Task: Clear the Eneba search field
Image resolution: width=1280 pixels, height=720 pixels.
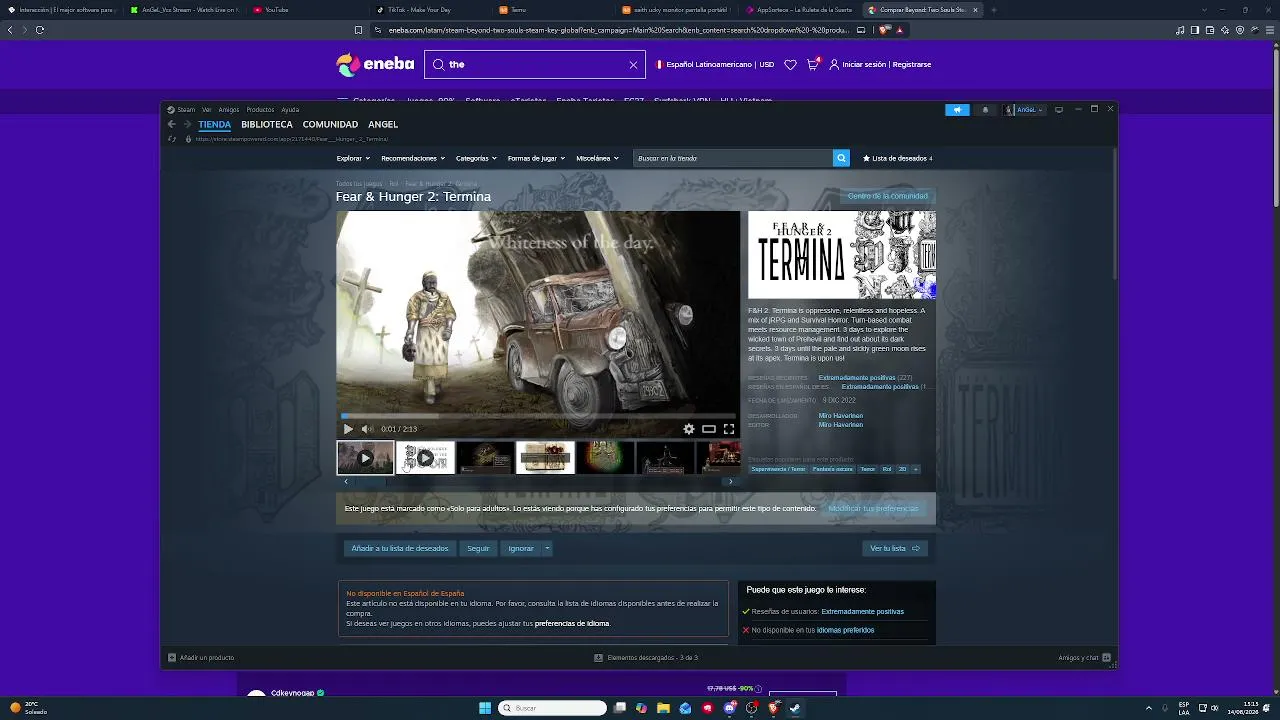Action: coord(633,64)
